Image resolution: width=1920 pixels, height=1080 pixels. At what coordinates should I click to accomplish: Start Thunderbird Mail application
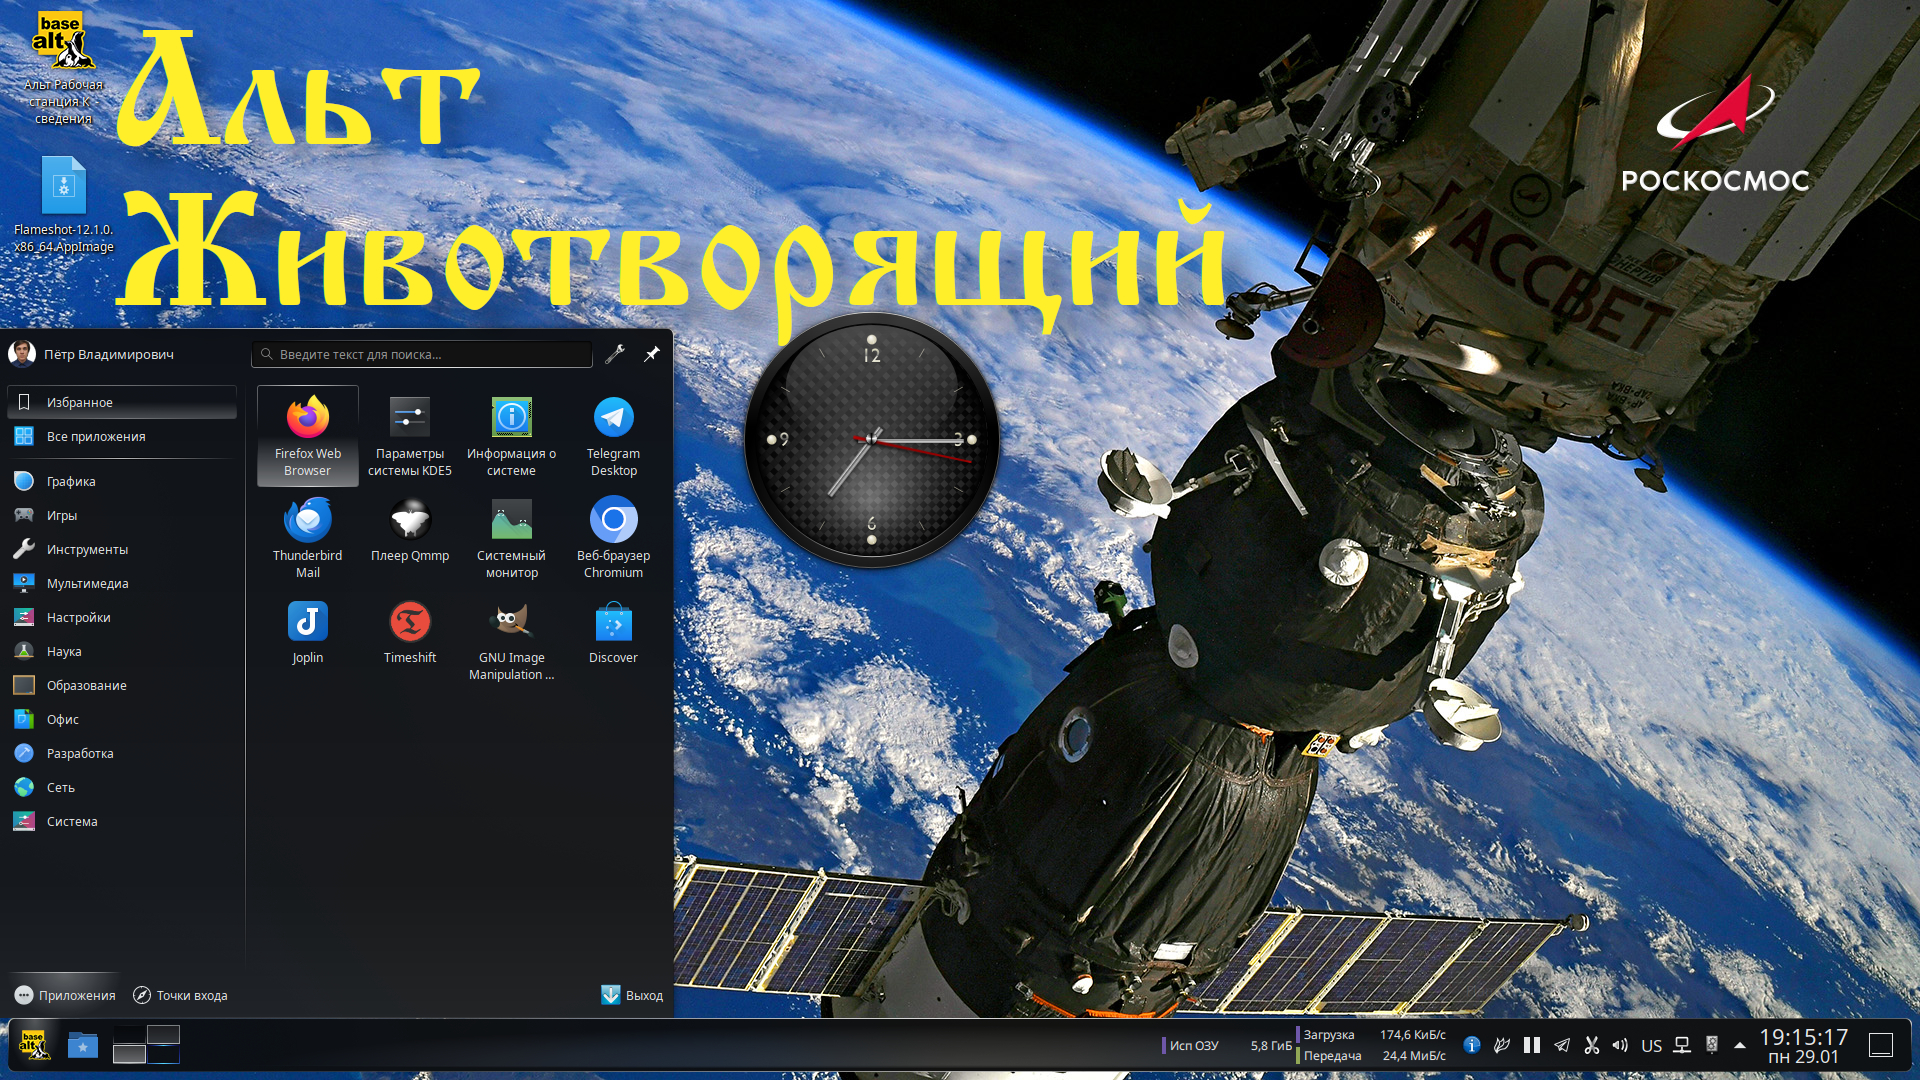coord(307,538)
